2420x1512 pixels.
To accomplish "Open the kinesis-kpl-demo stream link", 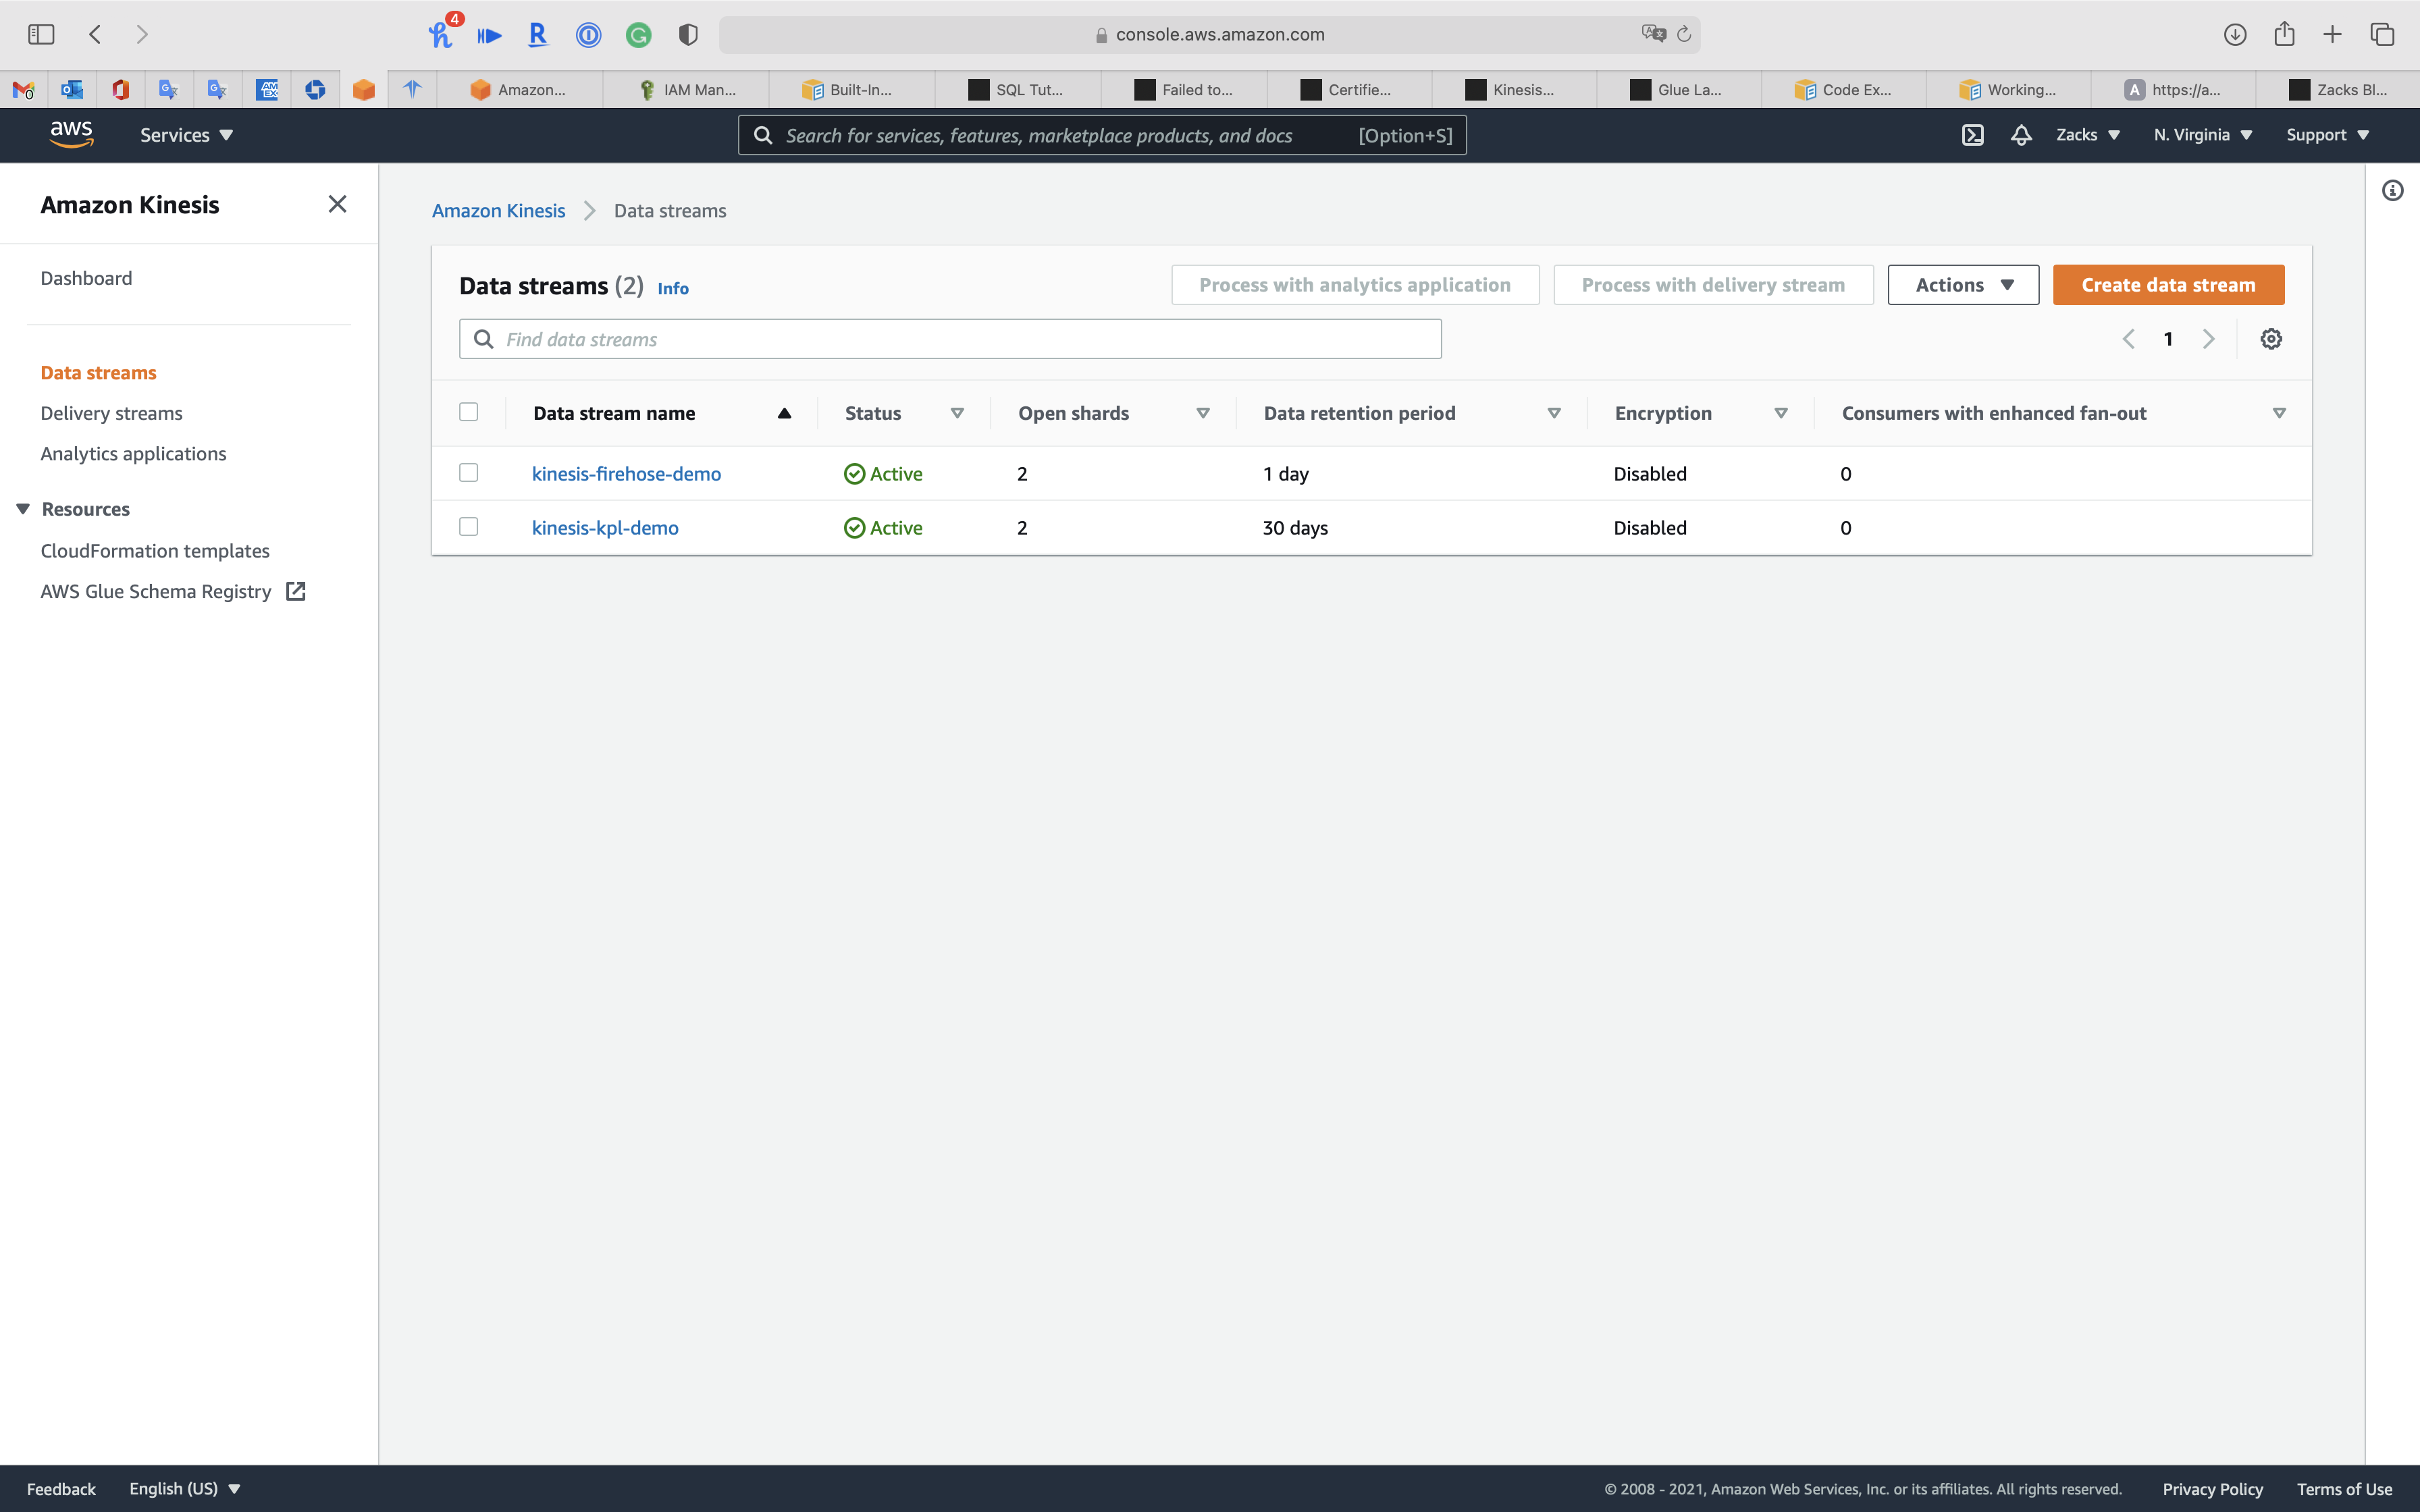I will (605, 528).
